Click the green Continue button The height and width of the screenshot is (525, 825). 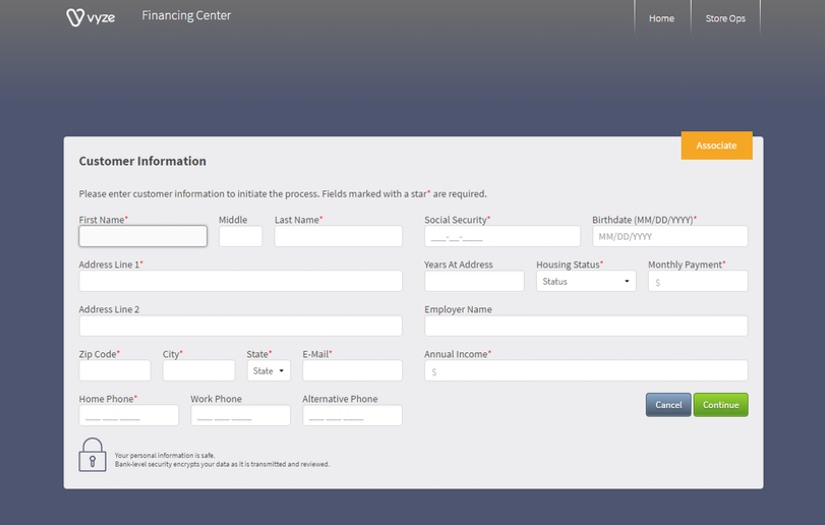coord(721,405)
